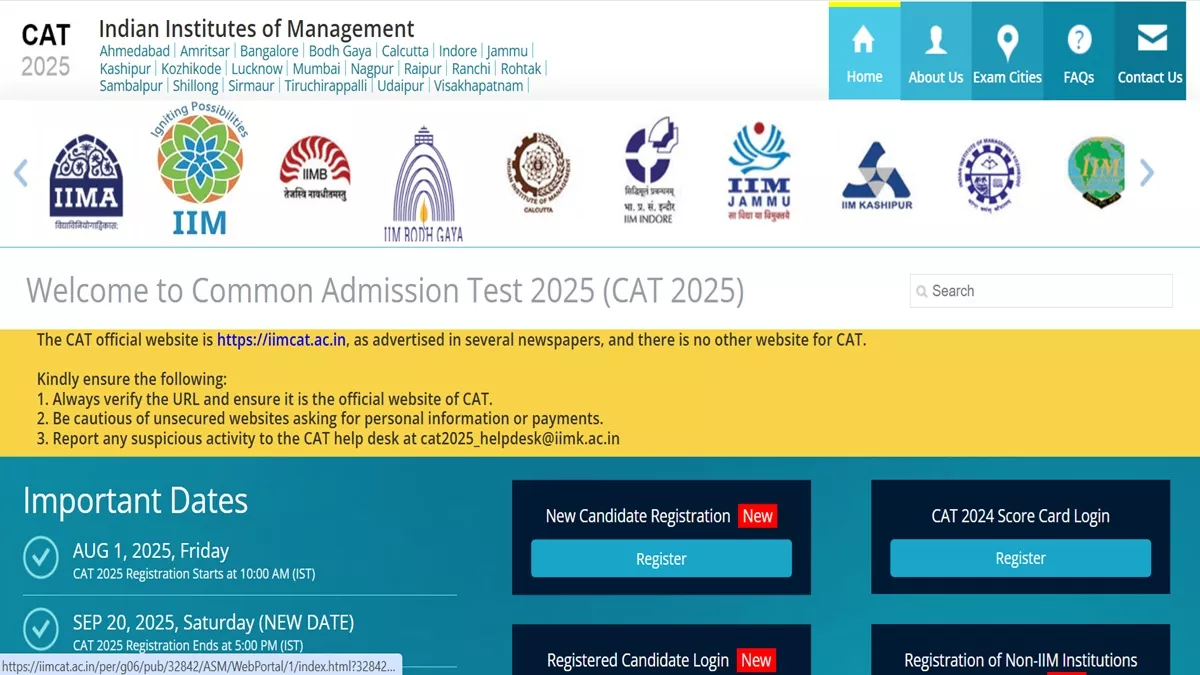This screenshot has width=1200, height=675.
Task: Open Registered Candidate Login panel heading
Action: pos(638,660)
